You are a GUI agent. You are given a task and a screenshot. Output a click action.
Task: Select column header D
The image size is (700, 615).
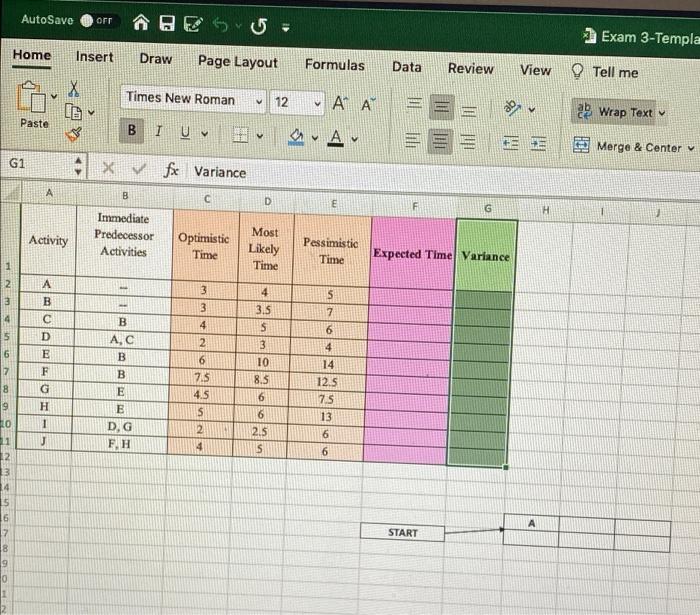tap(267, 201)
